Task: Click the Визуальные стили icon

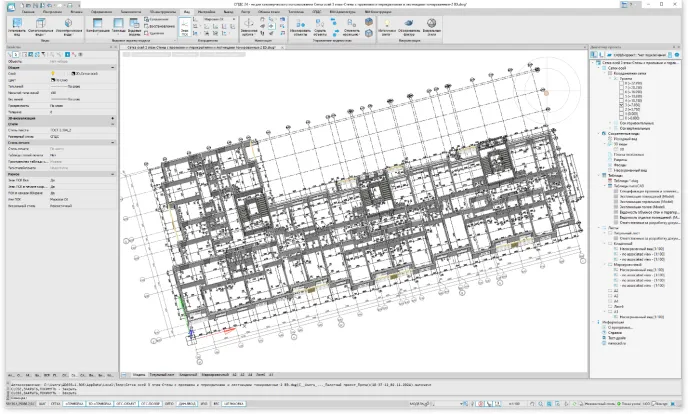Action: [x=431, y=28]
